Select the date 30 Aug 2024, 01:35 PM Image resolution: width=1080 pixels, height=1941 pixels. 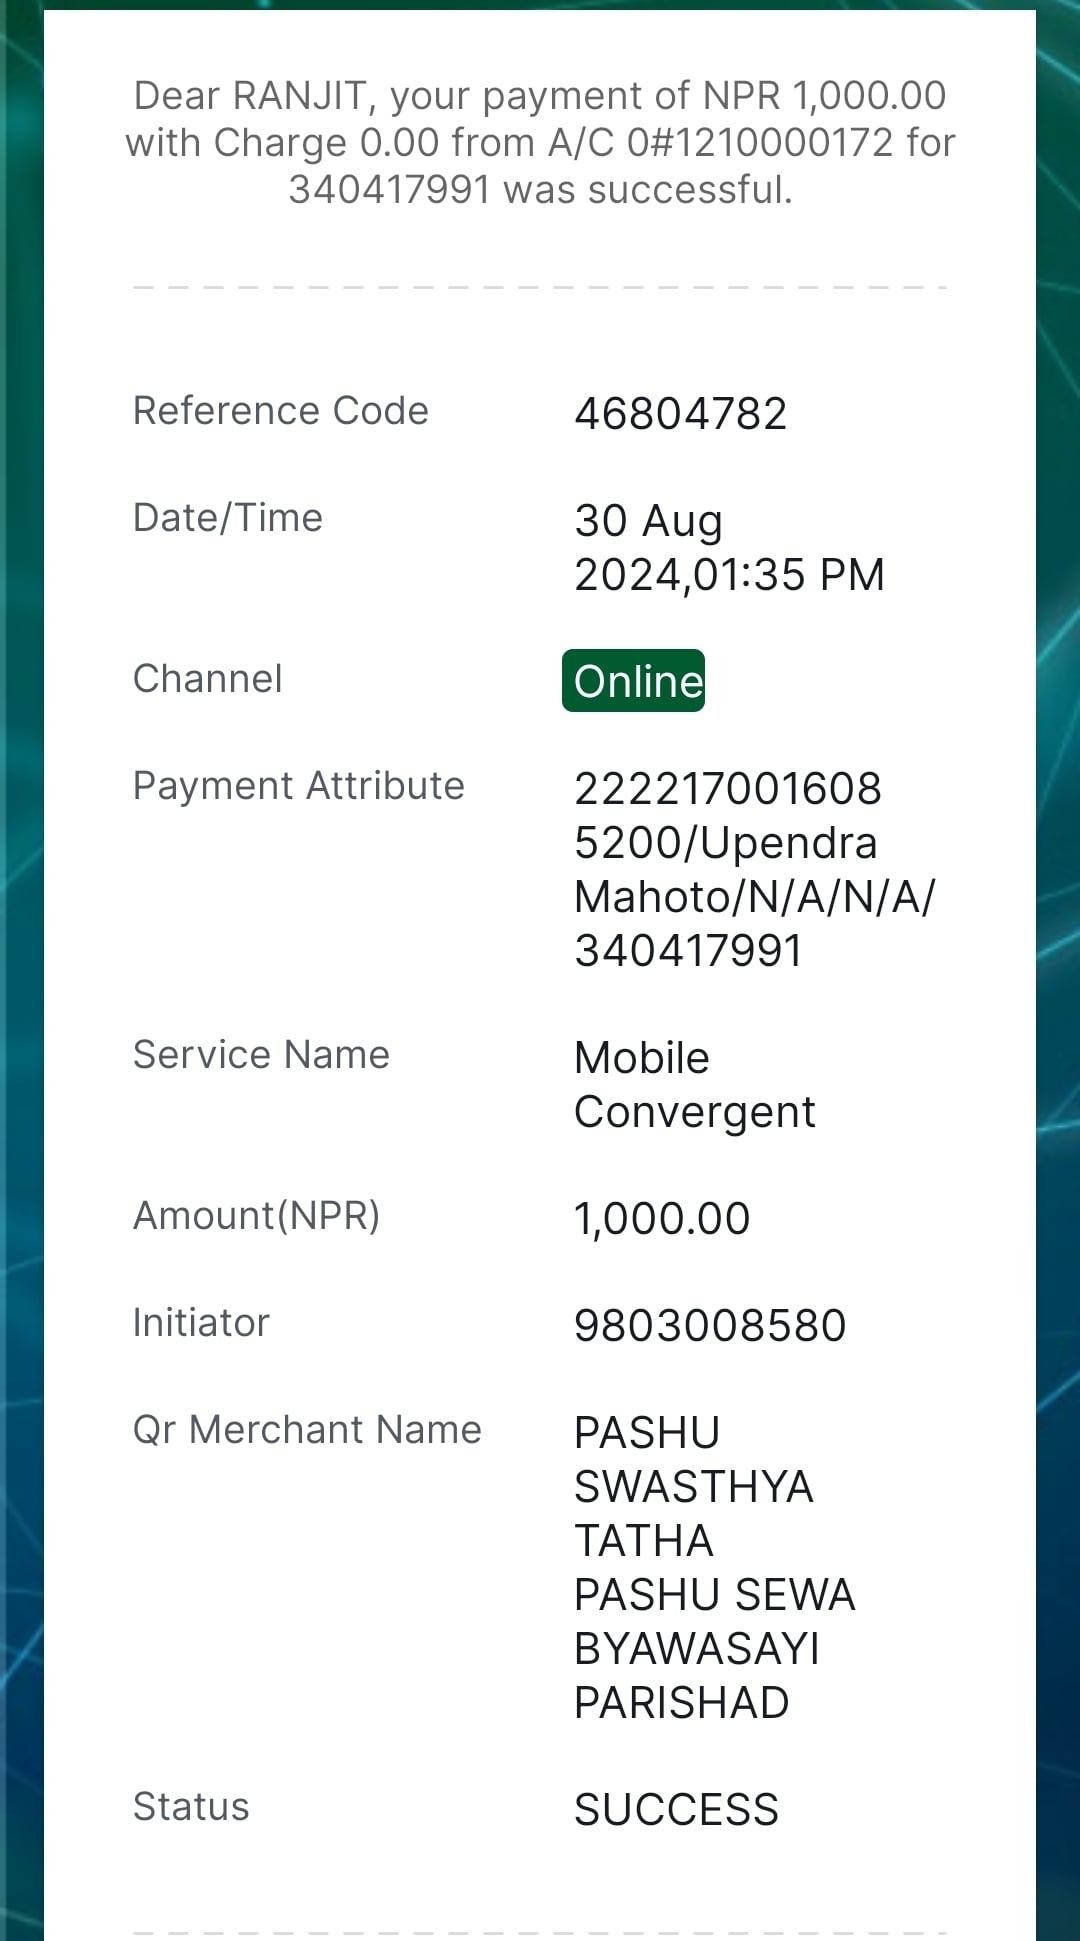(729, 547)
